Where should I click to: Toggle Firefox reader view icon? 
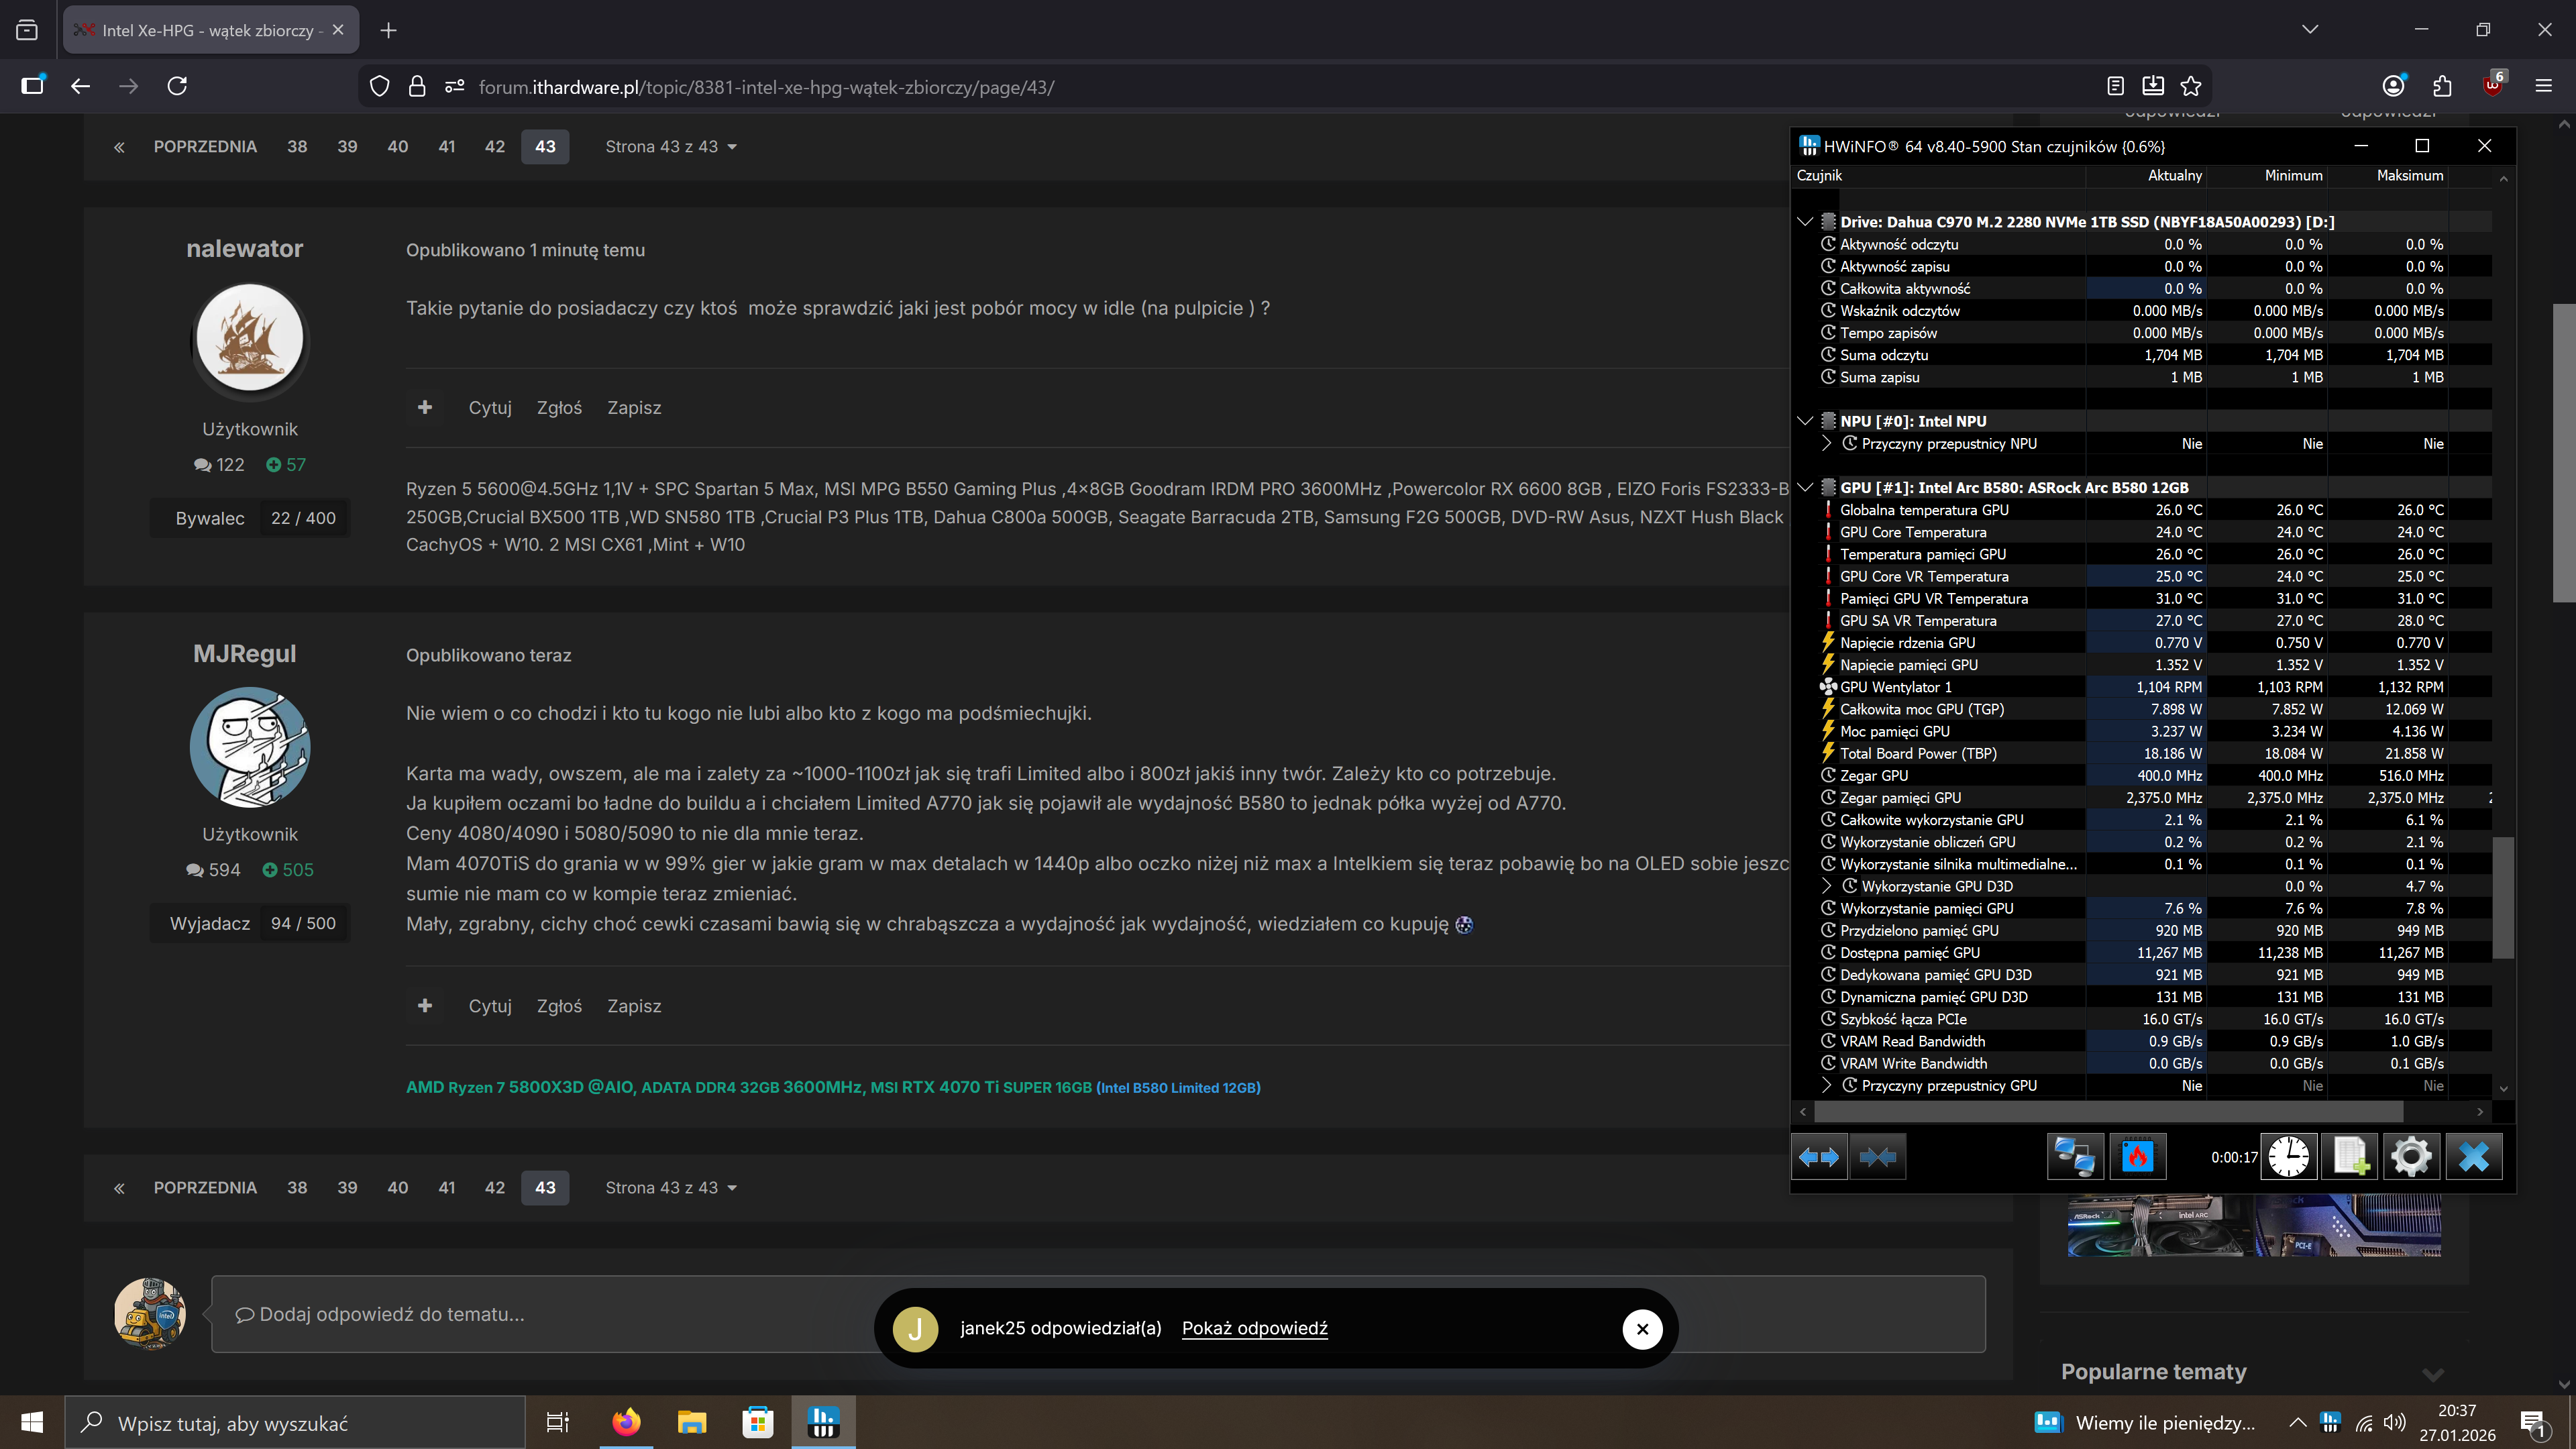click(2115, 86)
